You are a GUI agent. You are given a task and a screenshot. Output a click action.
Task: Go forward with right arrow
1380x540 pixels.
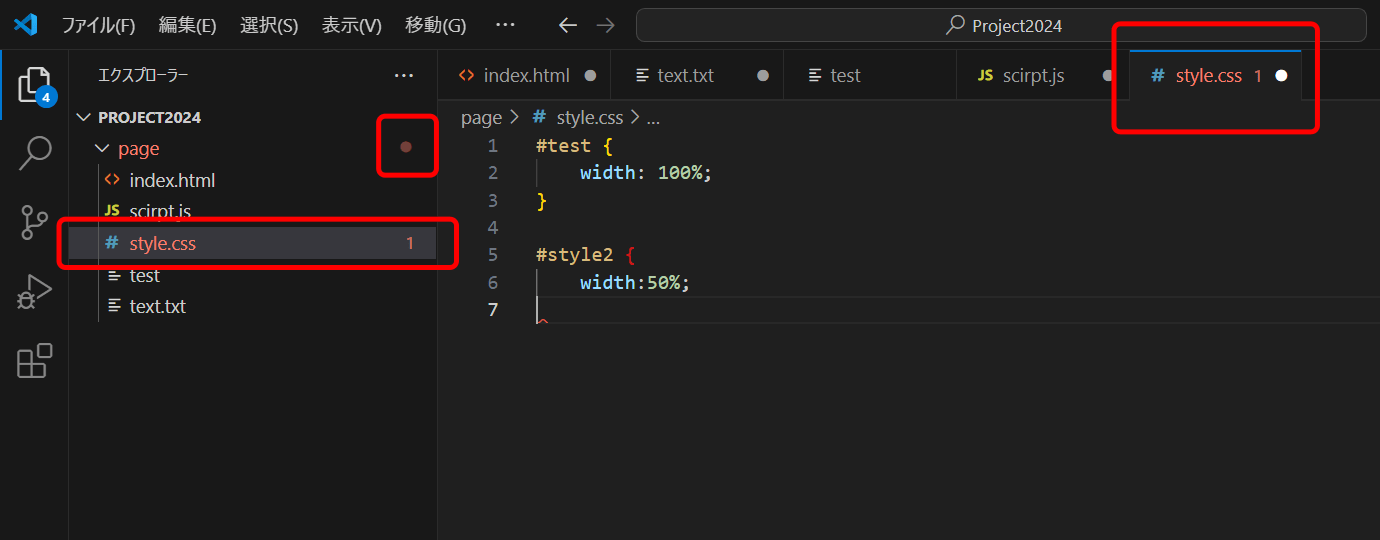point(605,25)
